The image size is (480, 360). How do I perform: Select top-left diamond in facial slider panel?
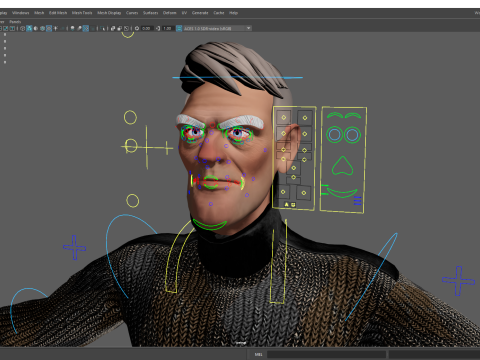pos(284,117)
